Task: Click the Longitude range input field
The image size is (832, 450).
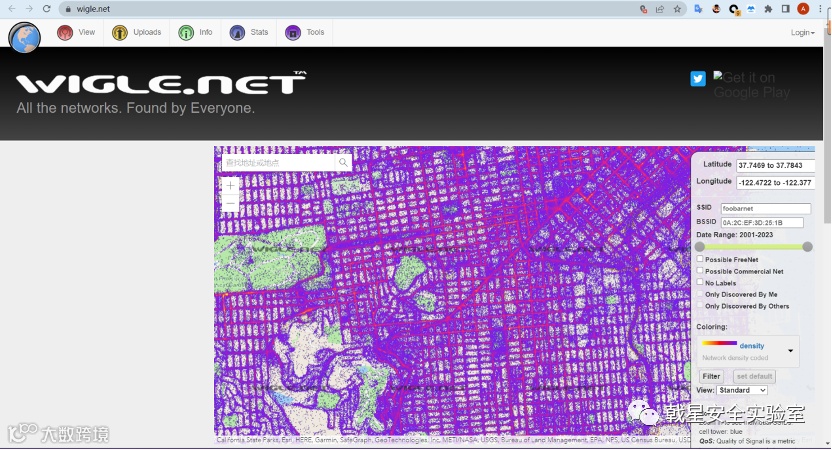Action: pos(775,183)
